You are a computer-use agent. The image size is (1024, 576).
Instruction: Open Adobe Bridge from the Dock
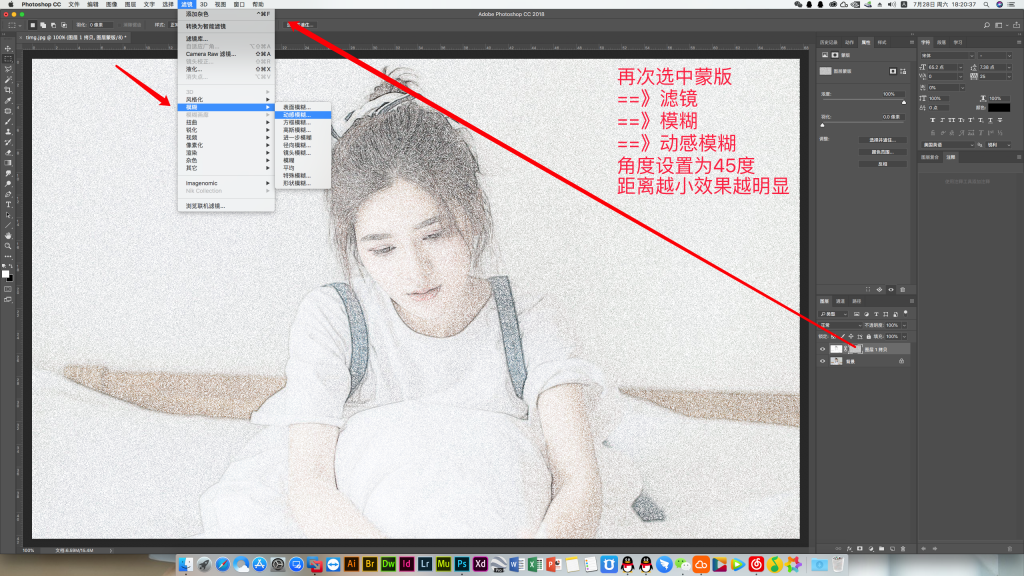click(370, 564)
